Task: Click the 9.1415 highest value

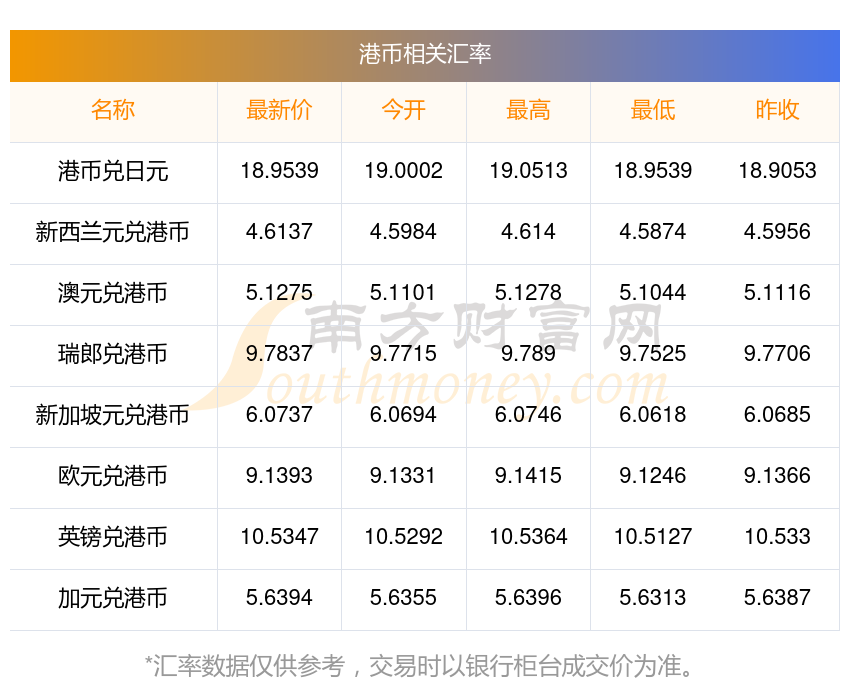Action: coord(528,475)
